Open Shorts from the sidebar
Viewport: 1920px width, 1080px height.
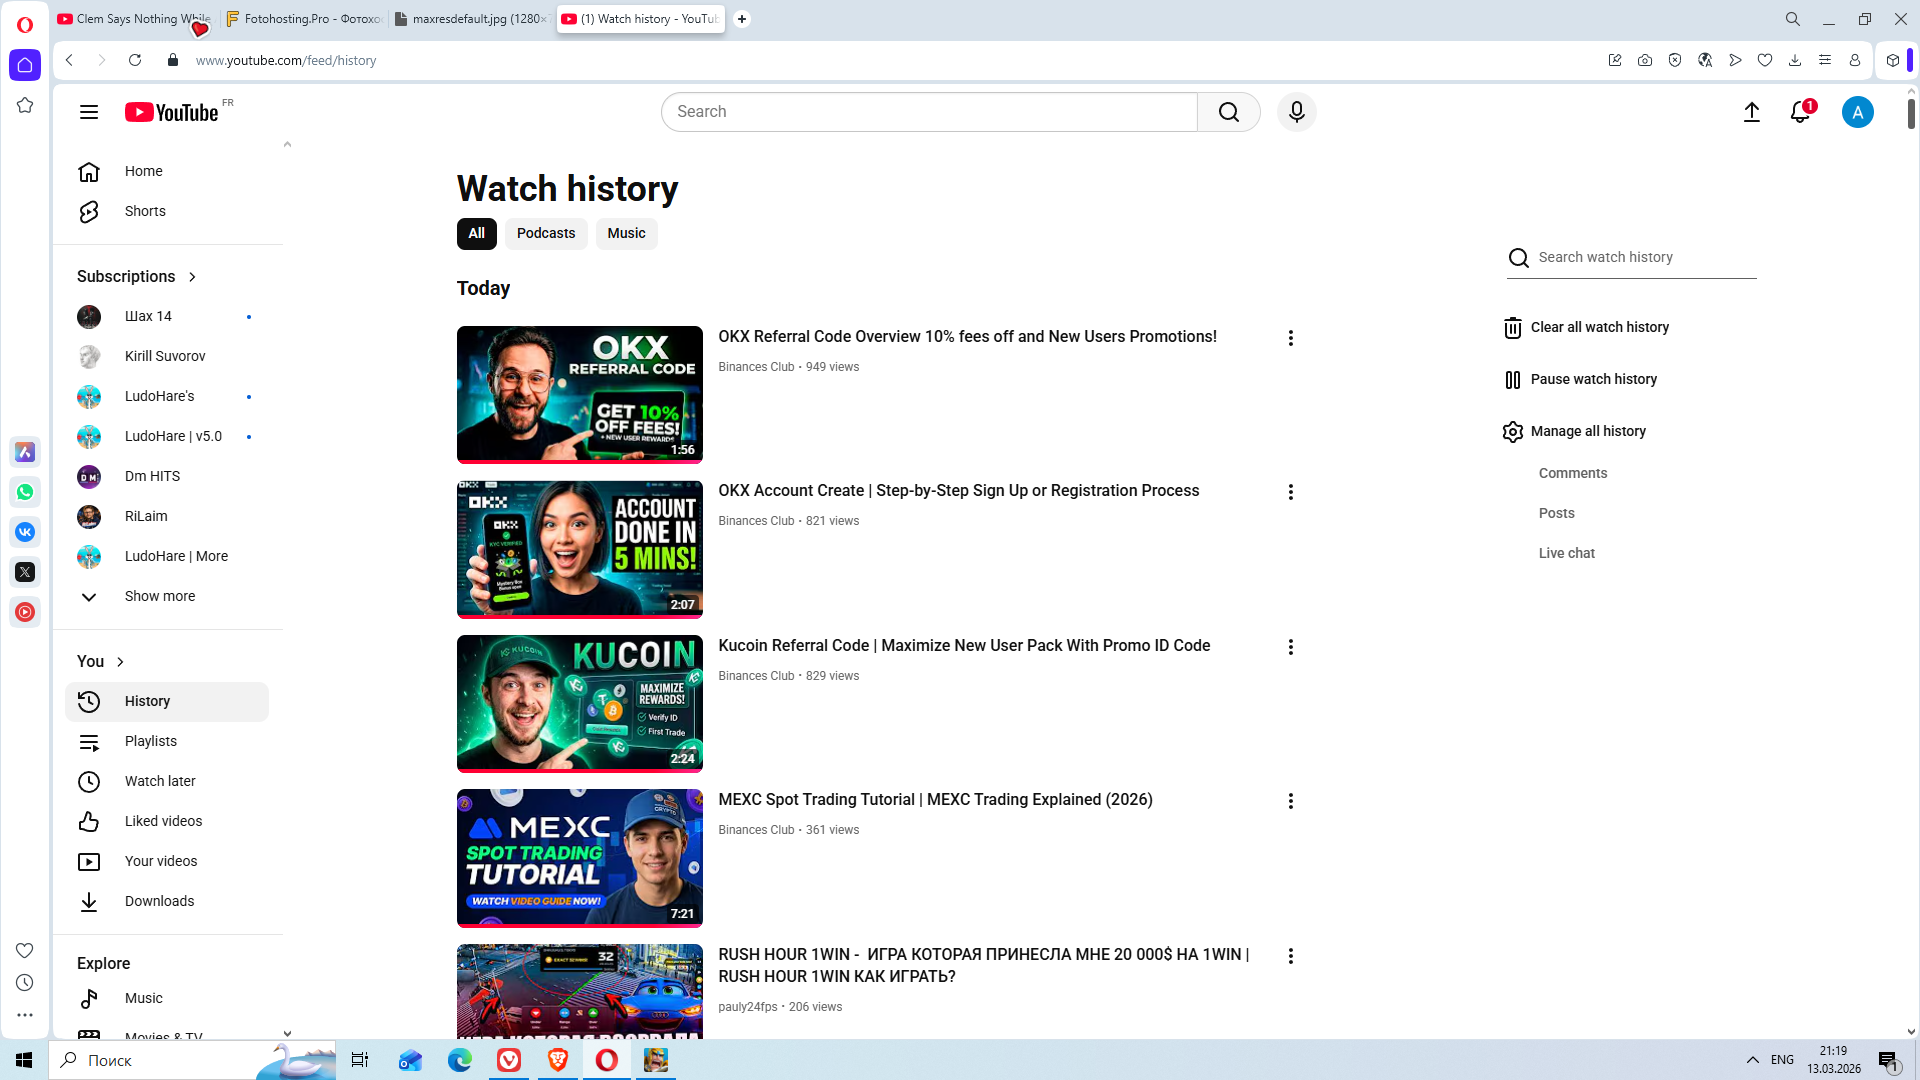(145, 211)
